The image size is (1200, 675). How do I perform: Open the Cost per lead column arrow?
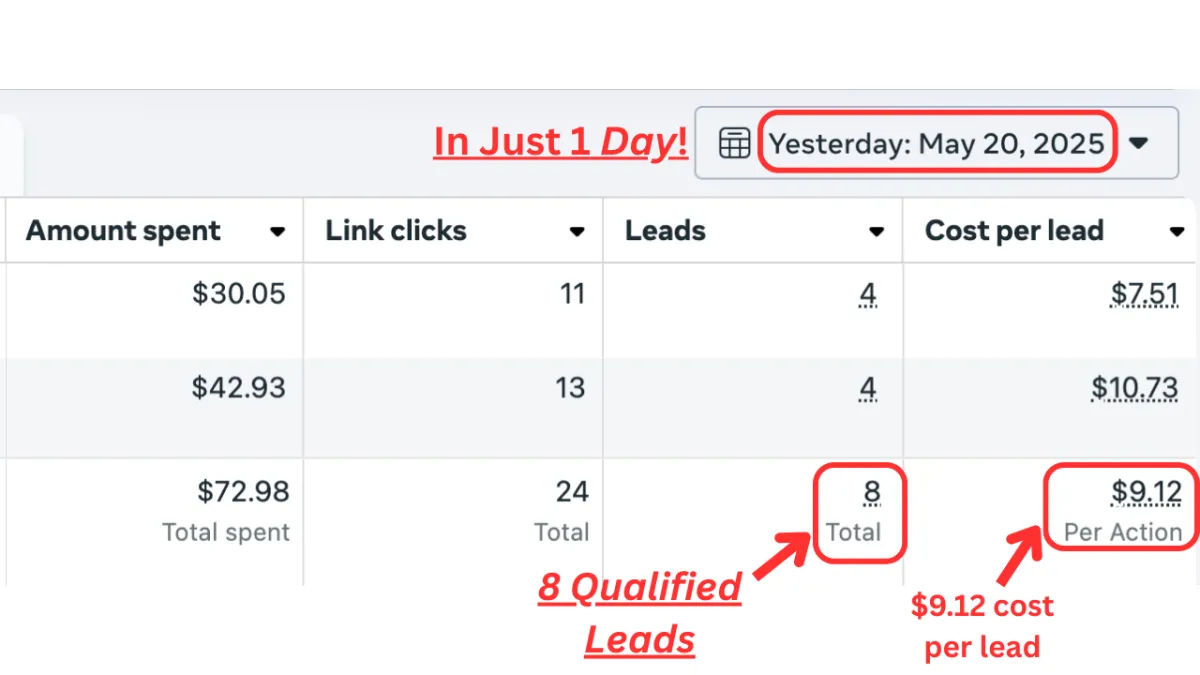pos(1177,232)
